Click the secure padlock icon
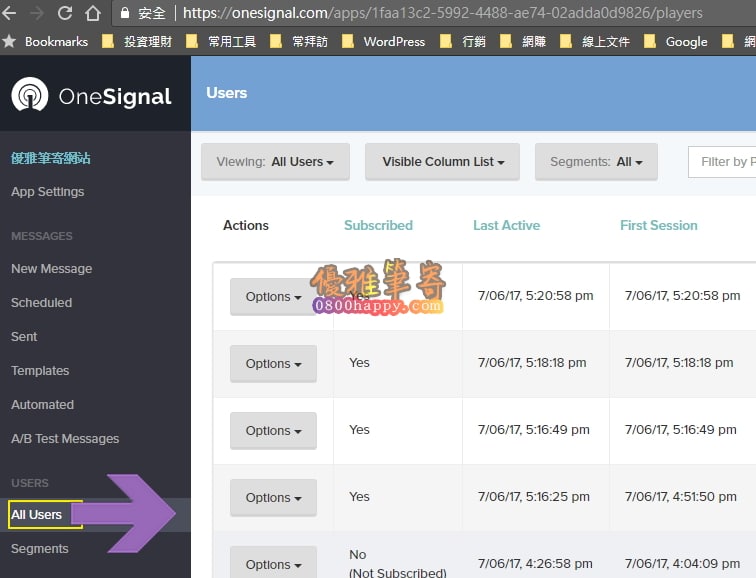 click(x=124, y=13)
